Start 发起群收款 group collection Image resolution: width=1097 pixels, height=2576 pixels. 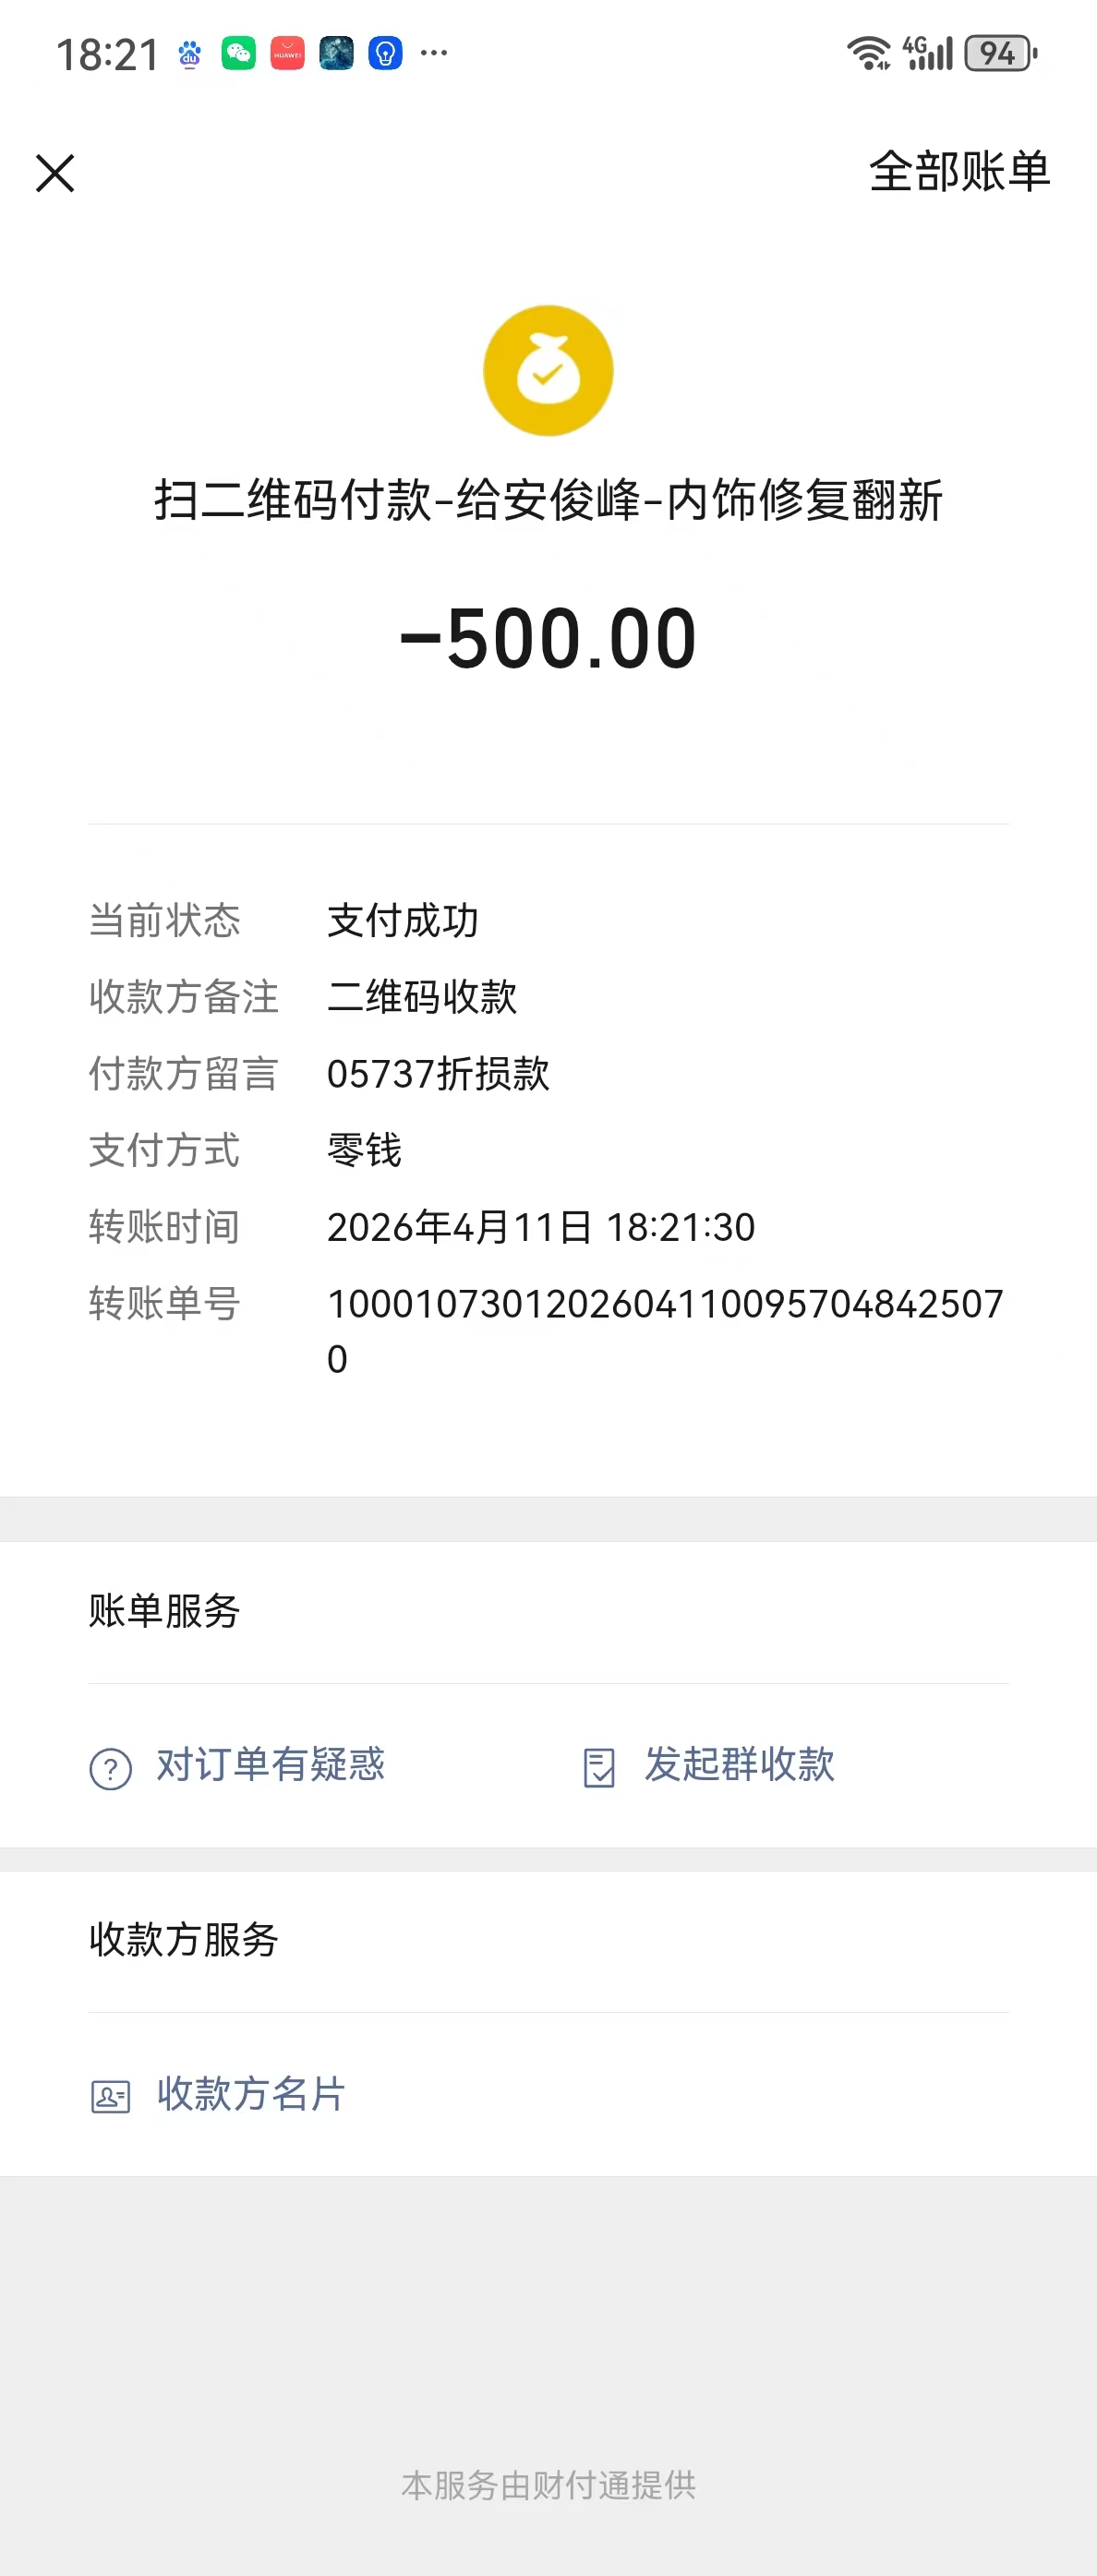click(739, 1764)
